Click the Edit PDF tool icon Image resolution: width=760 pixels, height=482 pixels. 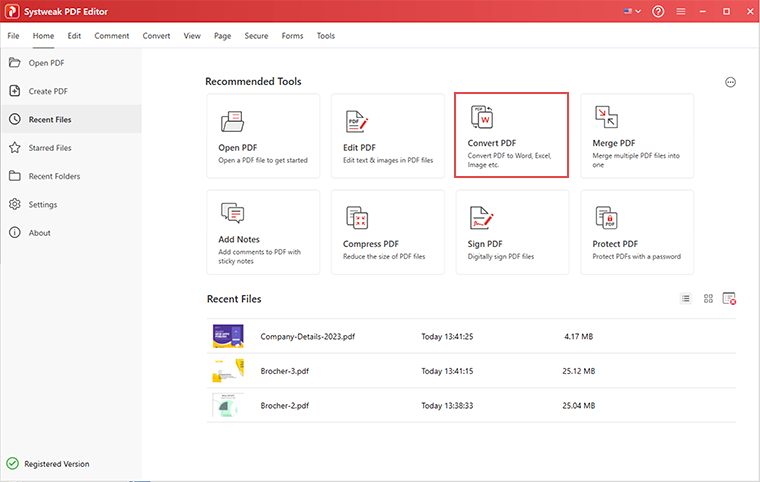pyautogui.click(x=357, y=122)
